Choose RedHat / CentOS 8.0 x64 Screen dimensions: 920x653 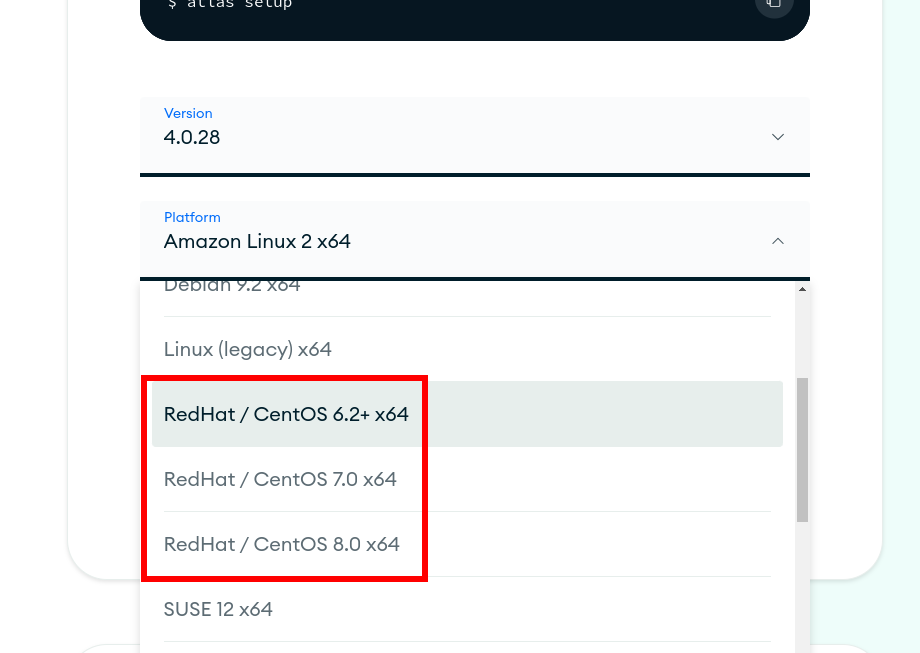[282, 544]
